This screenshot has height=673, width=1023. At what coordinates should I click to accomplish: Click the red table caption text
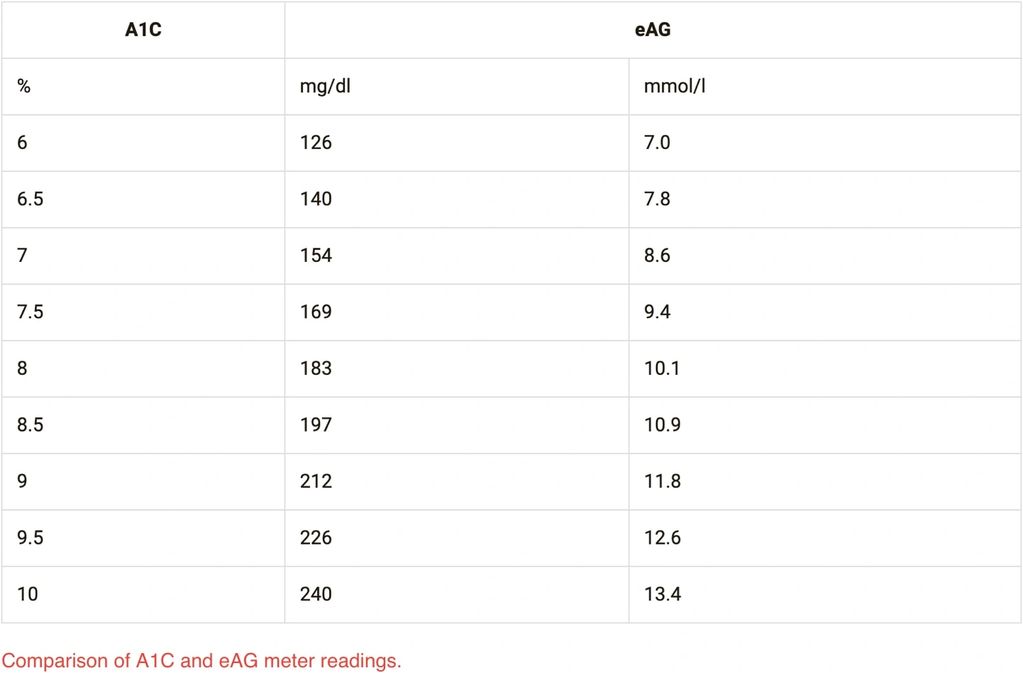tap(201, 661)
